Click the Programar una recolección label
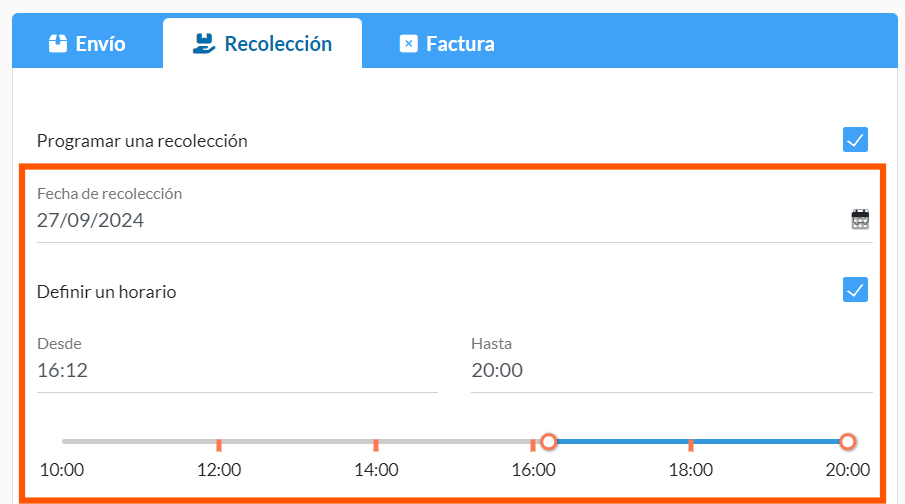Viewport: 905px width, 504px height. pos(142,141)
